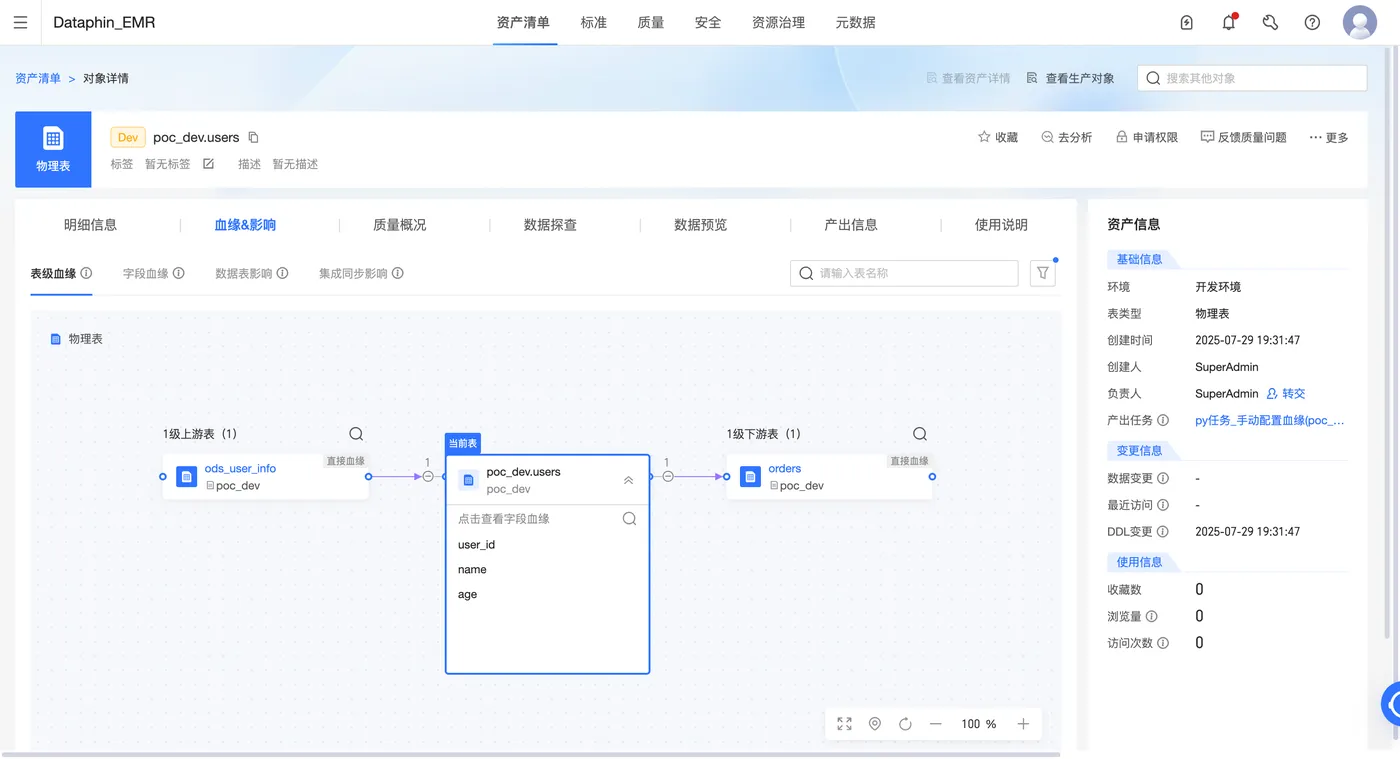Select the 数据表影响 sub-tab
Screen dimensions: 1400x759
[x=244, y=273]
